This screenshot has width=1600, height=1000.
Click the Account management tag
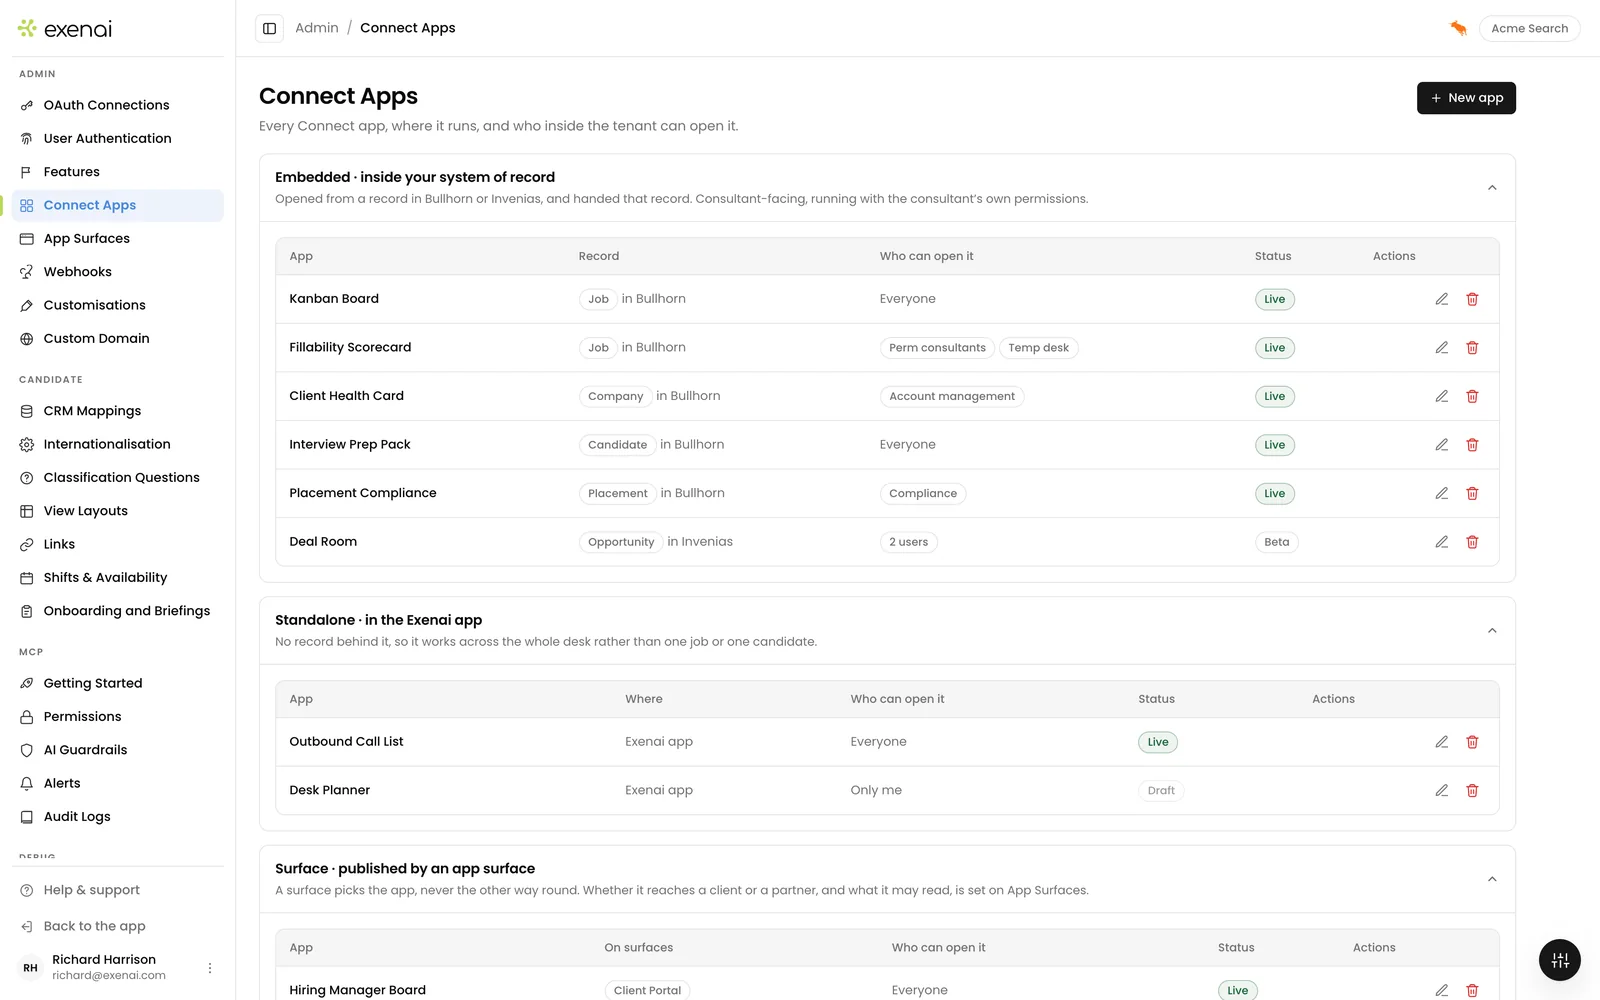point(952,396)
